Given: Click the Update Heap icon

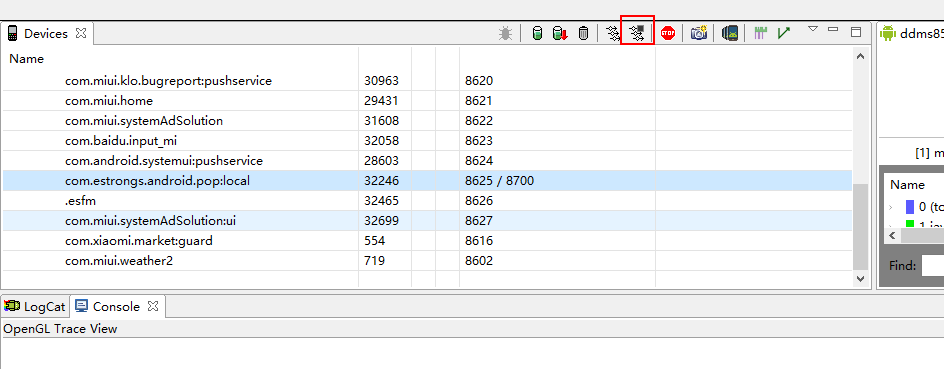Looking at the screenshot, I should point(538,34).
